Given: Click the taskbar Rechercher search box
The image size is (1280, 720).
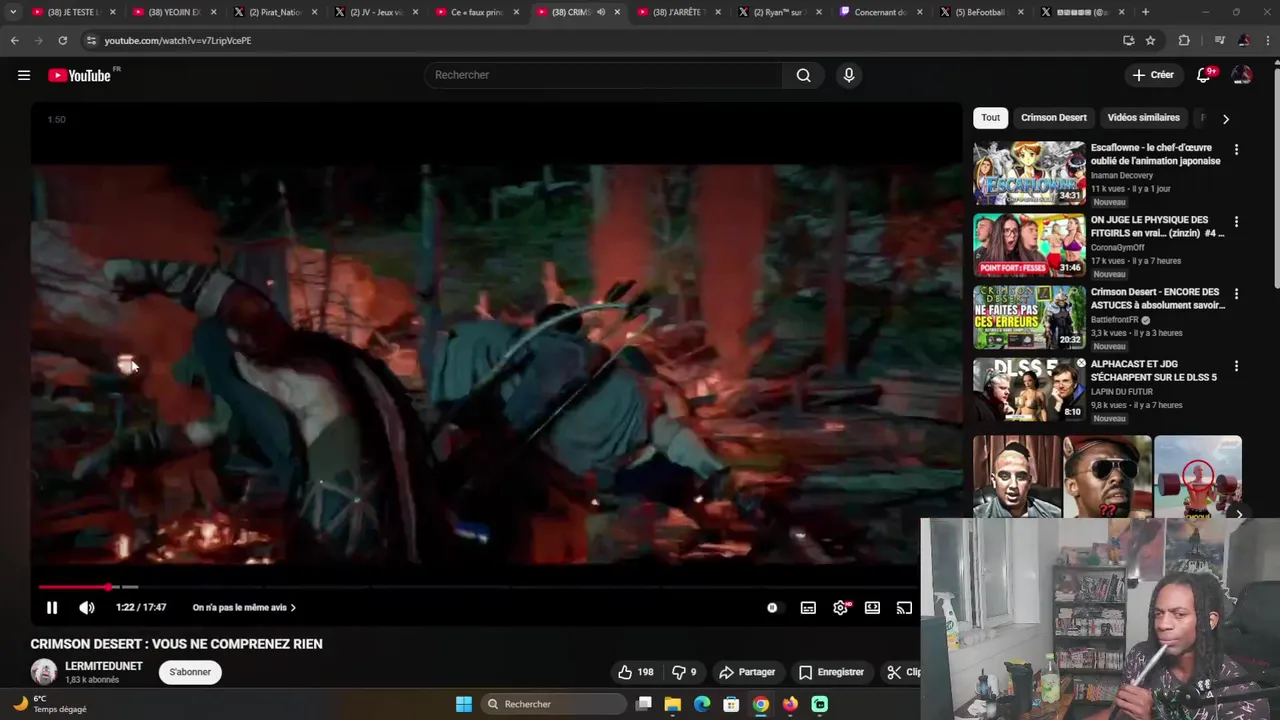Looking at the screenshot, I should [553, 704].
